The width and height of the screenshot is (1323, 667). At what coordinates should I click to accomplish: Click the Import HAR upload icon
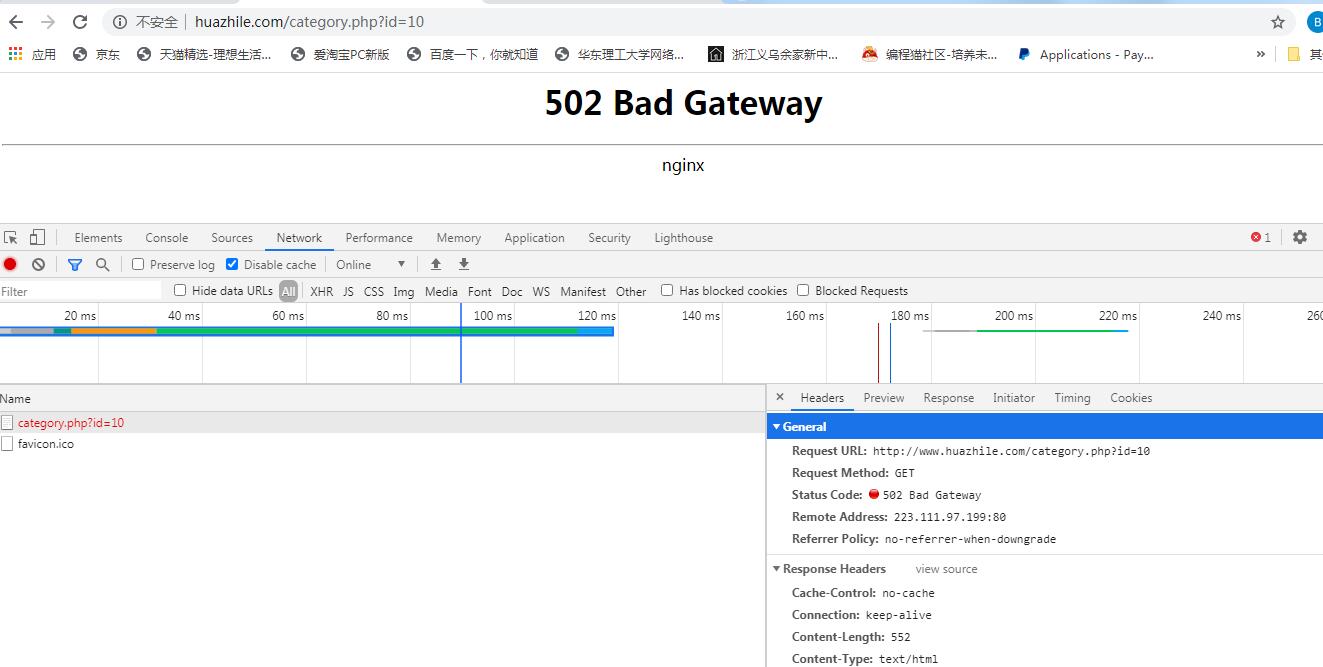click(436, 264)
